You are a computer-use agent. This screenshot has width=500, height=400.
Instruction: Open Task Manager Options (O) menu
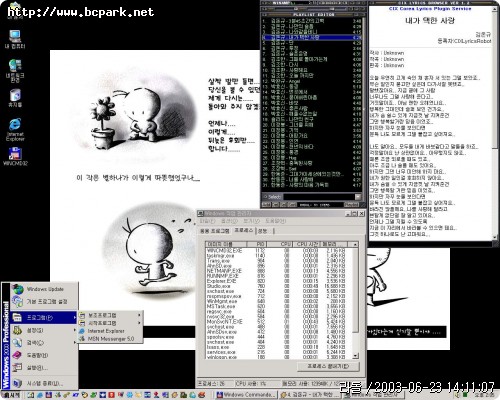tap(229, 221)
